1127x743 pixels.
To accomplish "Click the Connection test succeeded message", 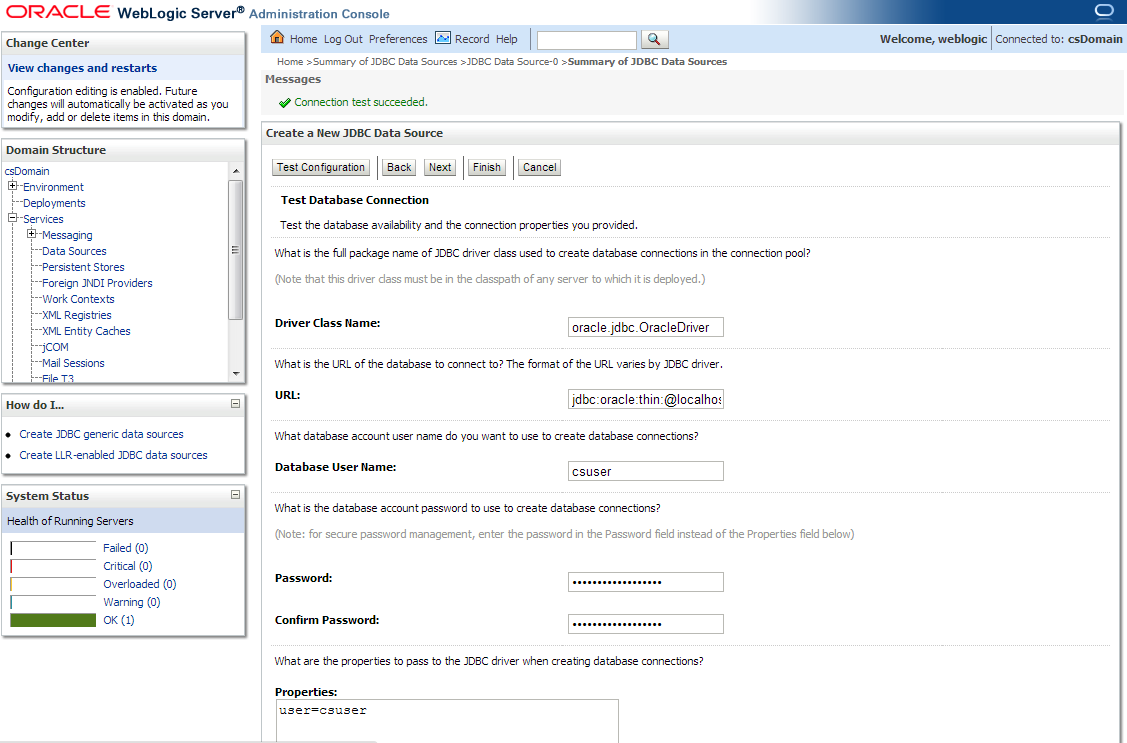I will click(x=361, y=102).
